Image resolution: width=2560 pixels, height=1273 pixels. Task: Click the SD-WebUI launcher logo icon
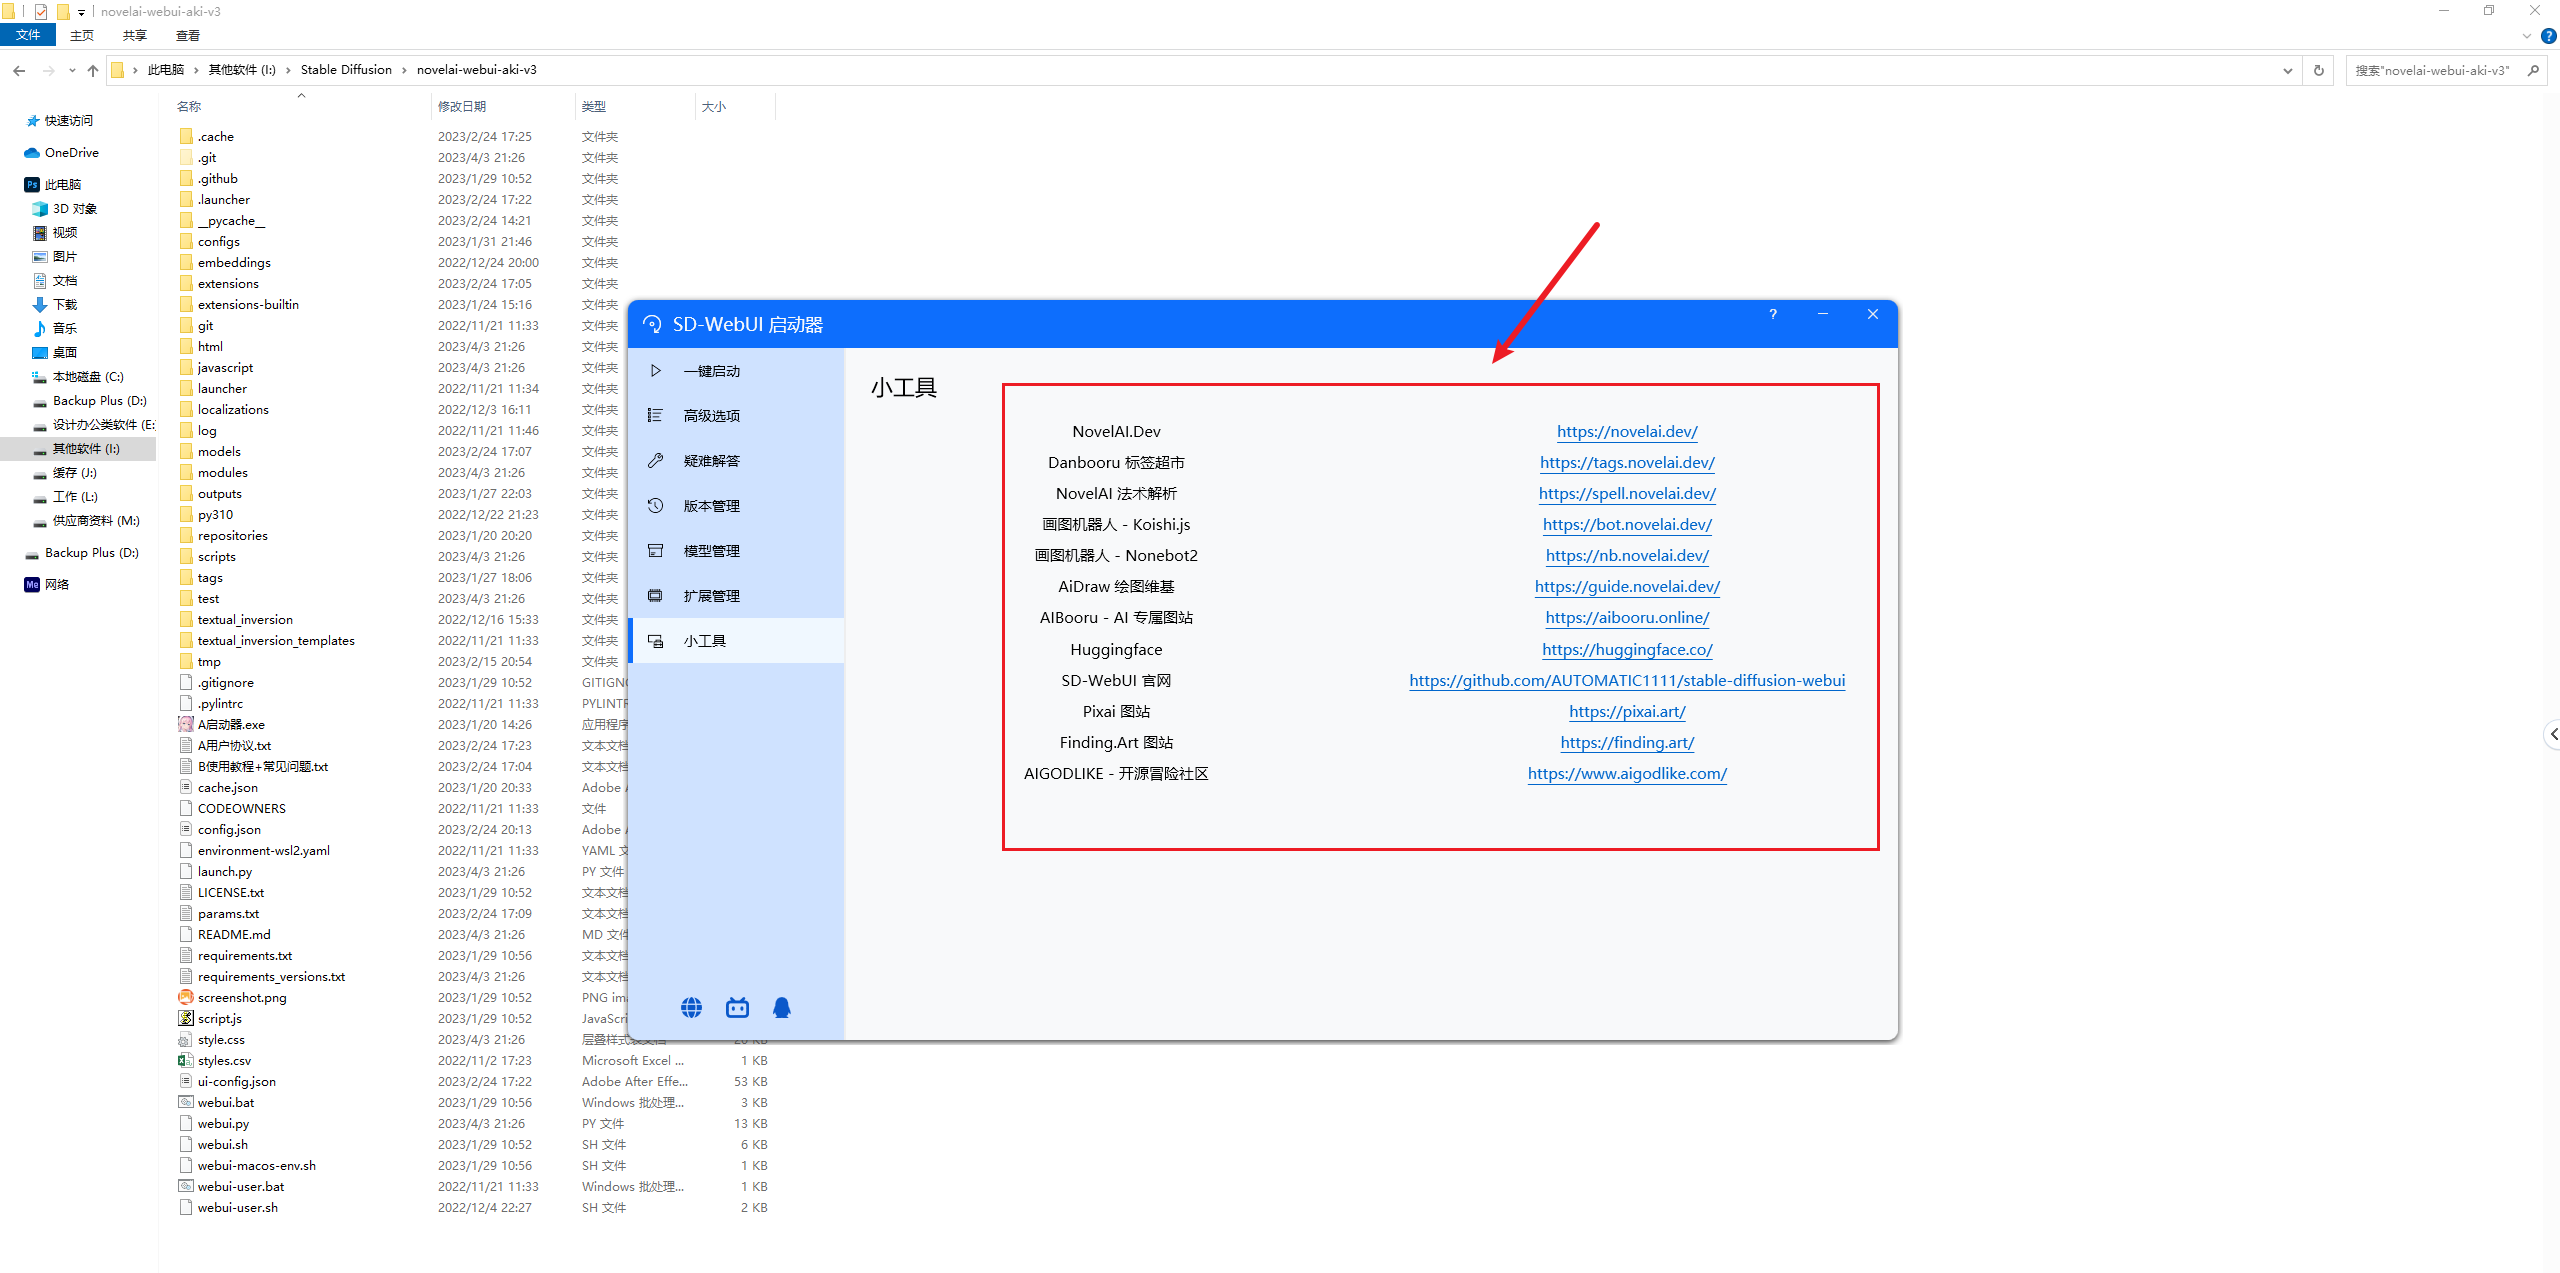(x=652, y=324)
